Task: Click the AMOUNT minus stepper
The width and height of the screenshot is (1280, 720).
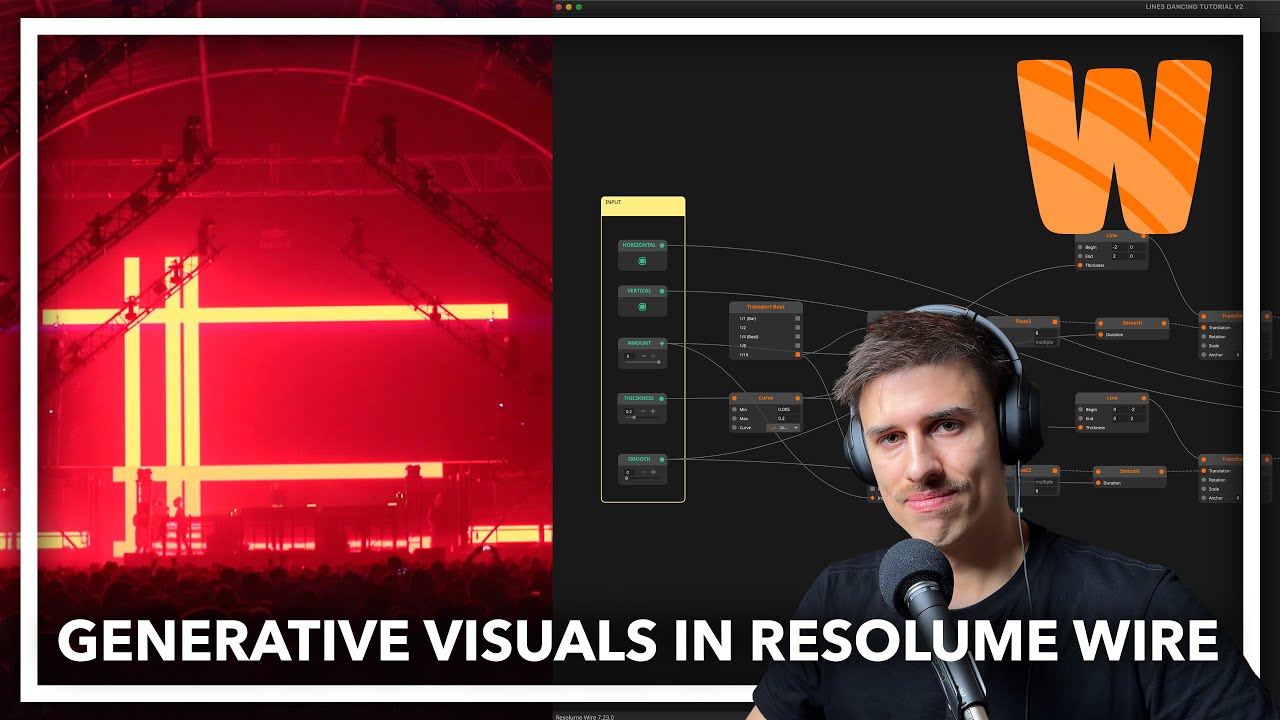Action: pos(643,356)
